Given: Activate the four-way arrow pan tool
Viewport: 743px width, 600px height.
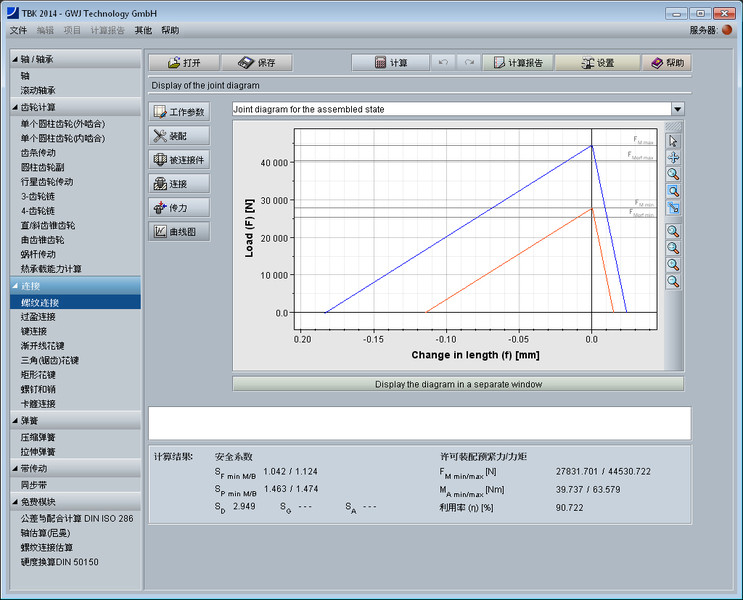Looking at the screenshot, I should pyautogui.click(x=673, y=157).
